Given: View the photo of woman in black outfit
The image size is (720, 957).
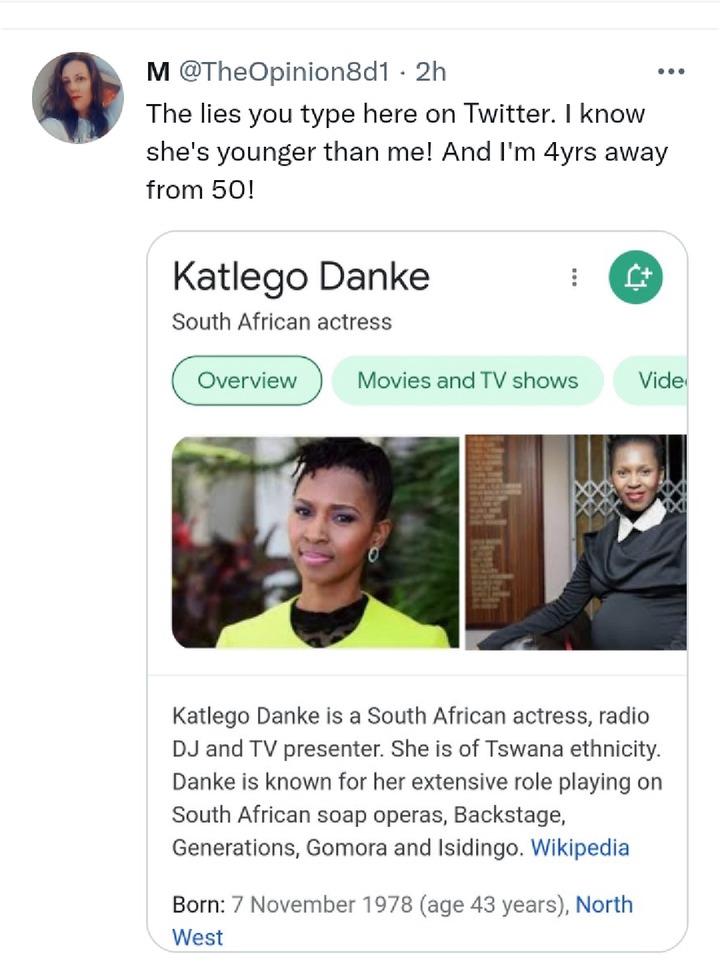Looking at the screenshot, I should [x=576, y=542].
